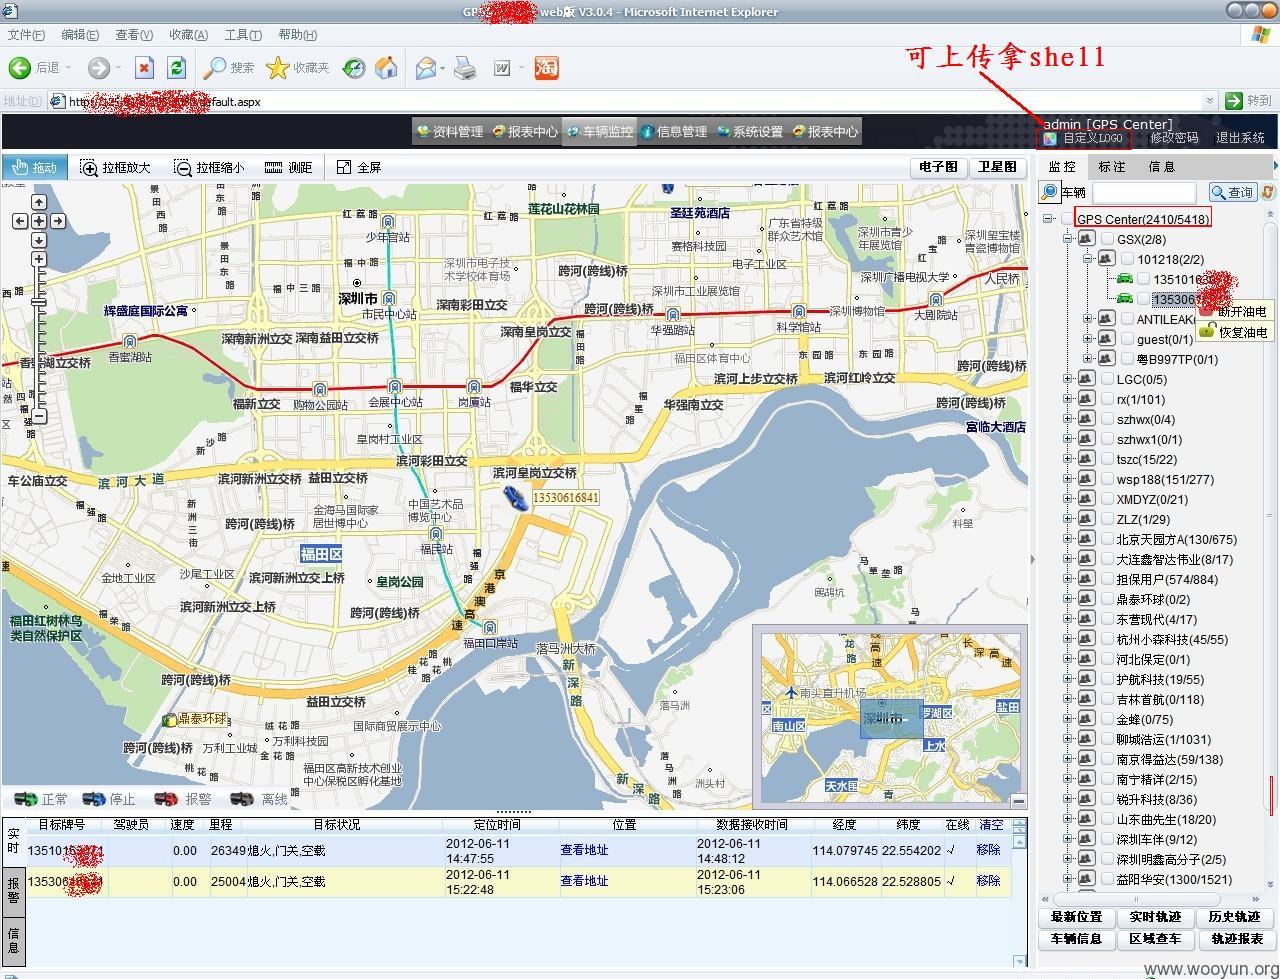The image size is (1280, 979).
Task: Click the IE Back arrow icon
Action: coord(19,68)
